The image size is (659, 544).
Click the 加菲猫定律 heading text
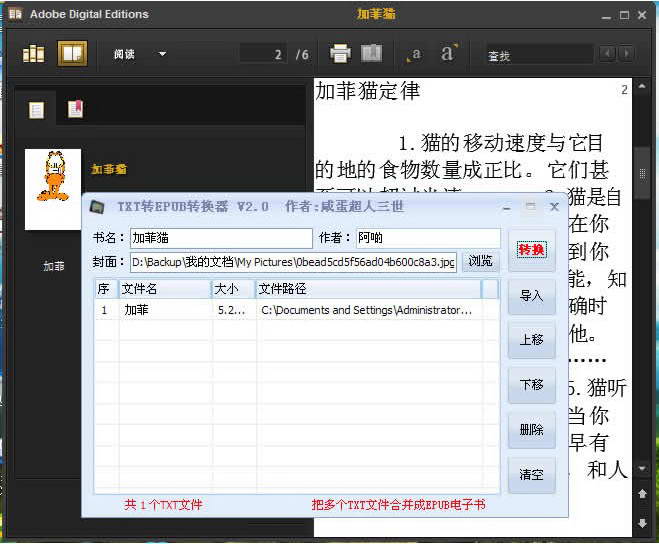(x=368, y=91)
